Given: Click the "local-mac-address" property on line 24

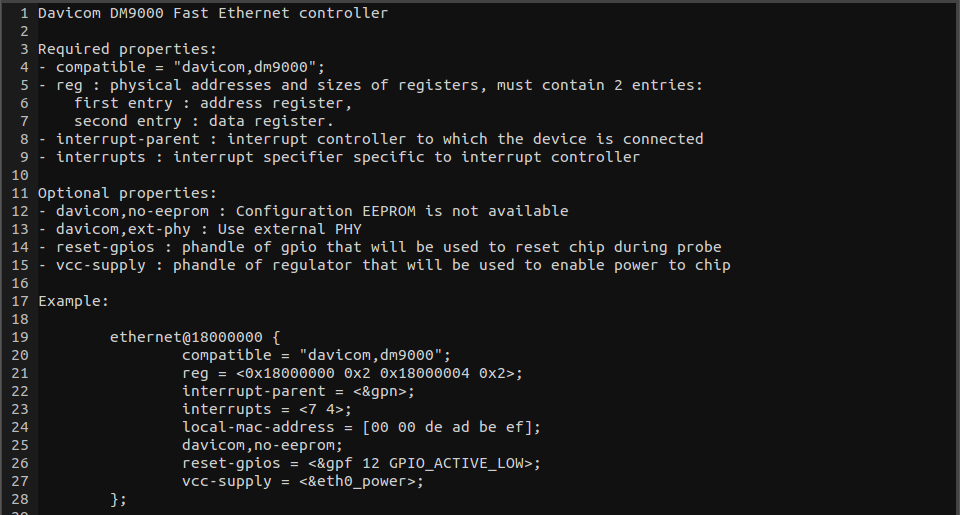Looking at the screenshot, I should (258, 427).
